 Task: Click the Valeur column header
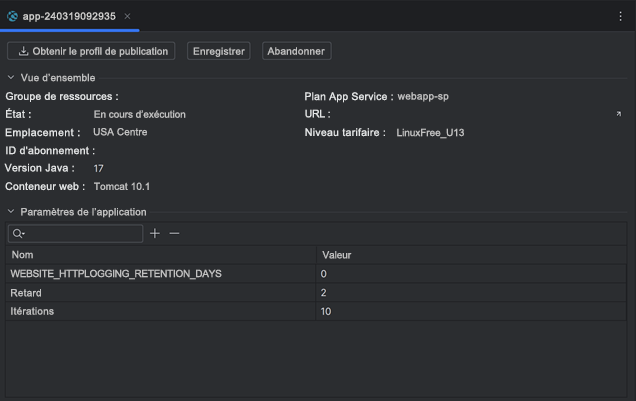pos(471,255)
